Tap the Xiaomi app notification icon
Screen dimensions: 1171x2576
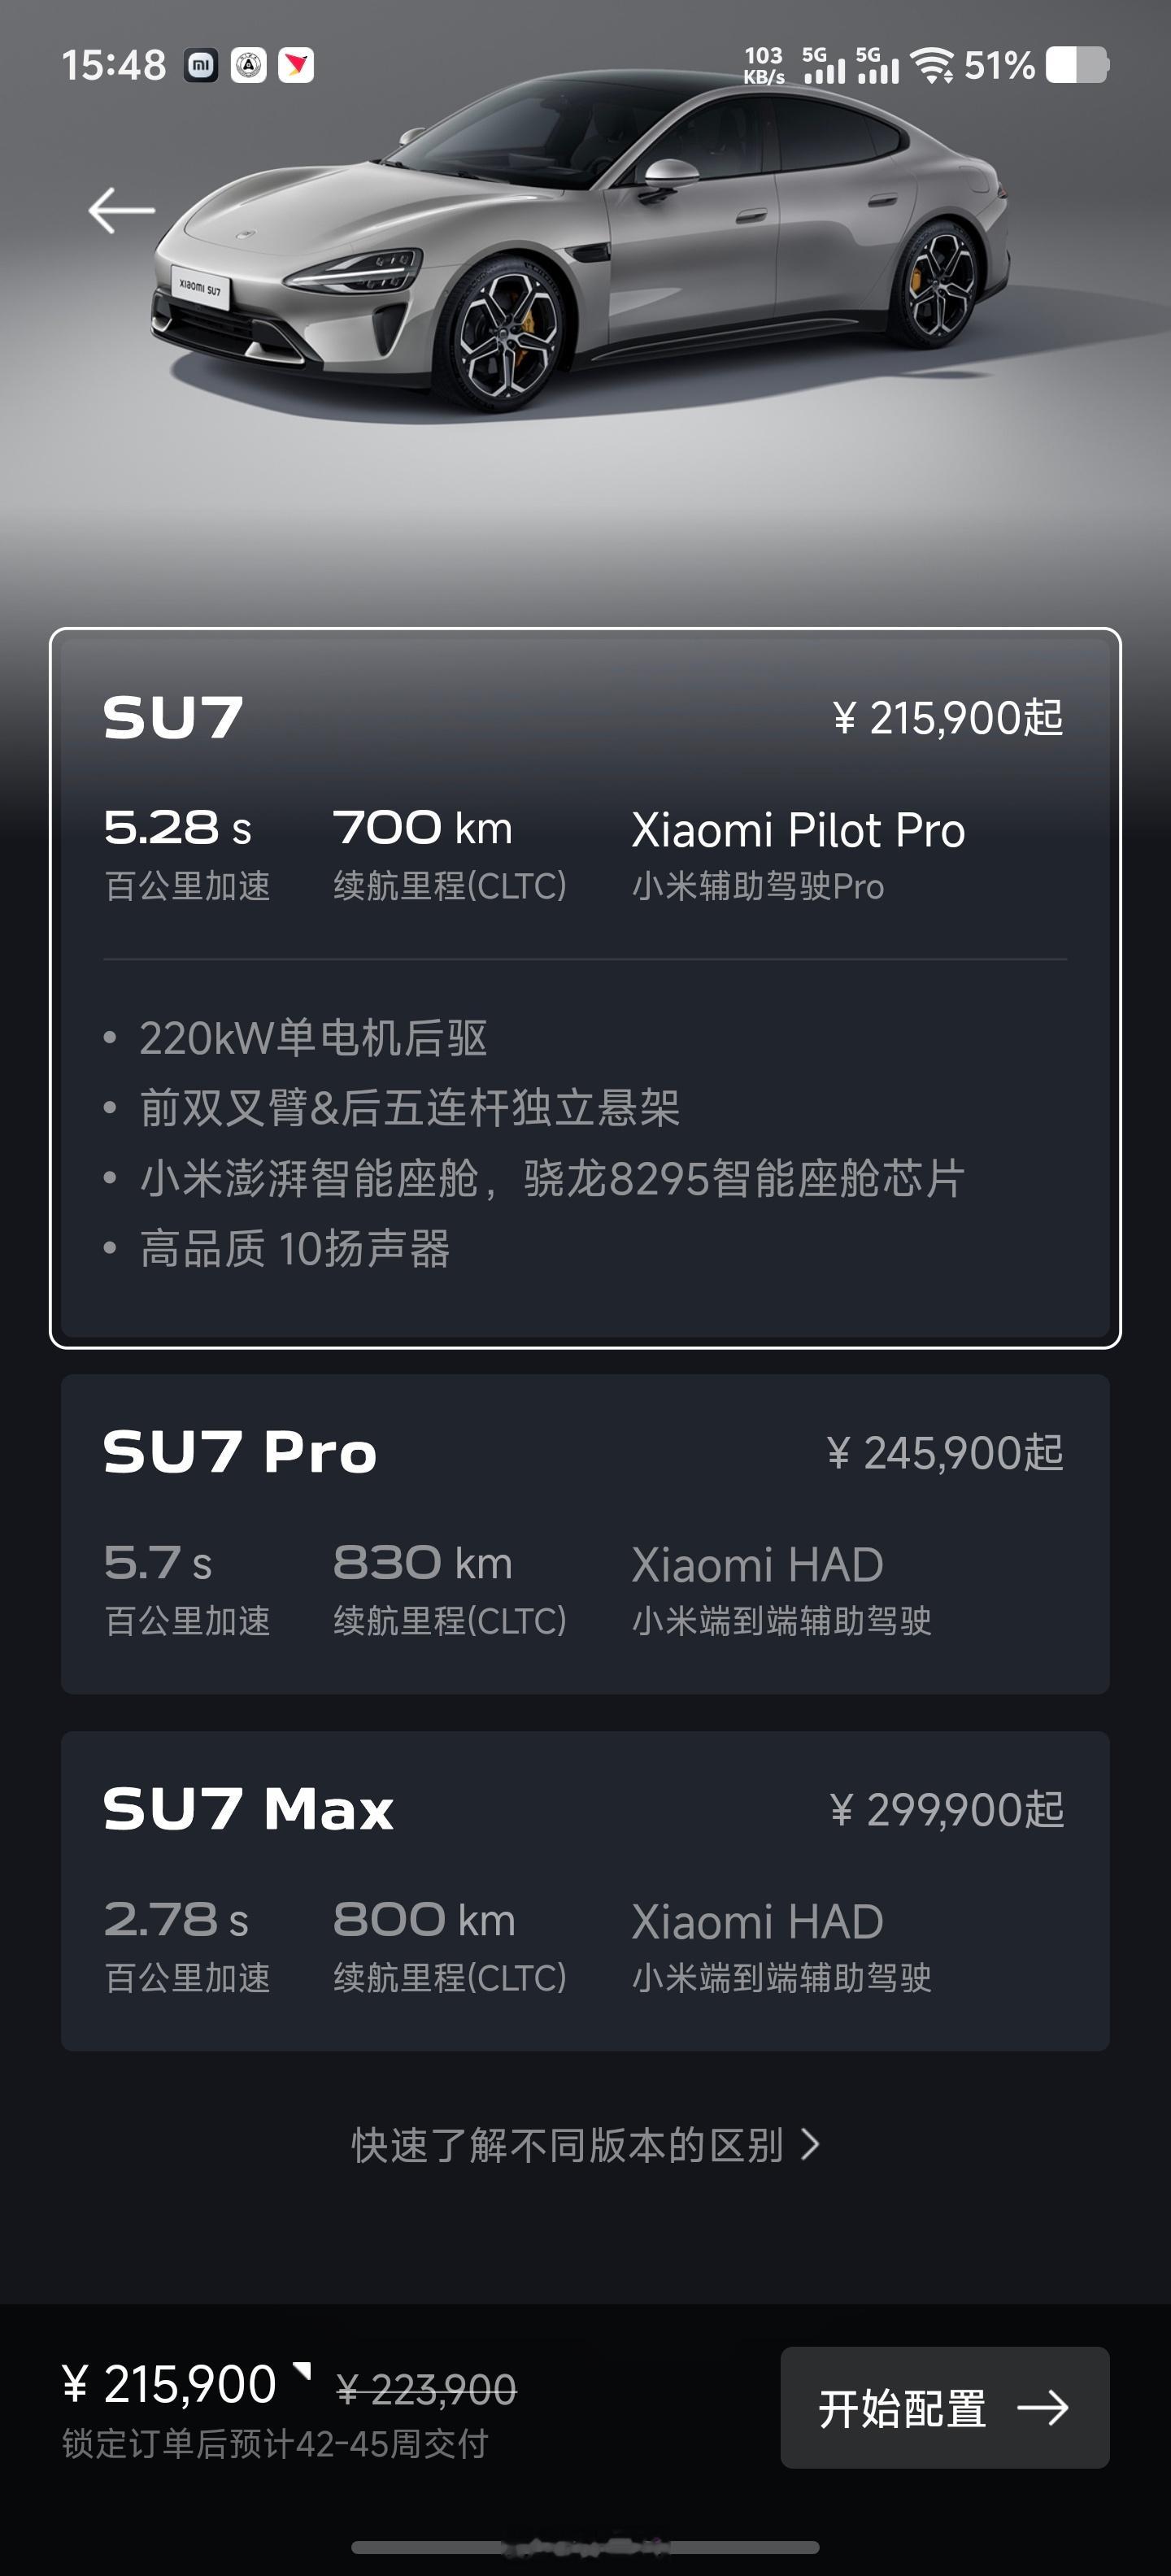(x=201, y=66)
